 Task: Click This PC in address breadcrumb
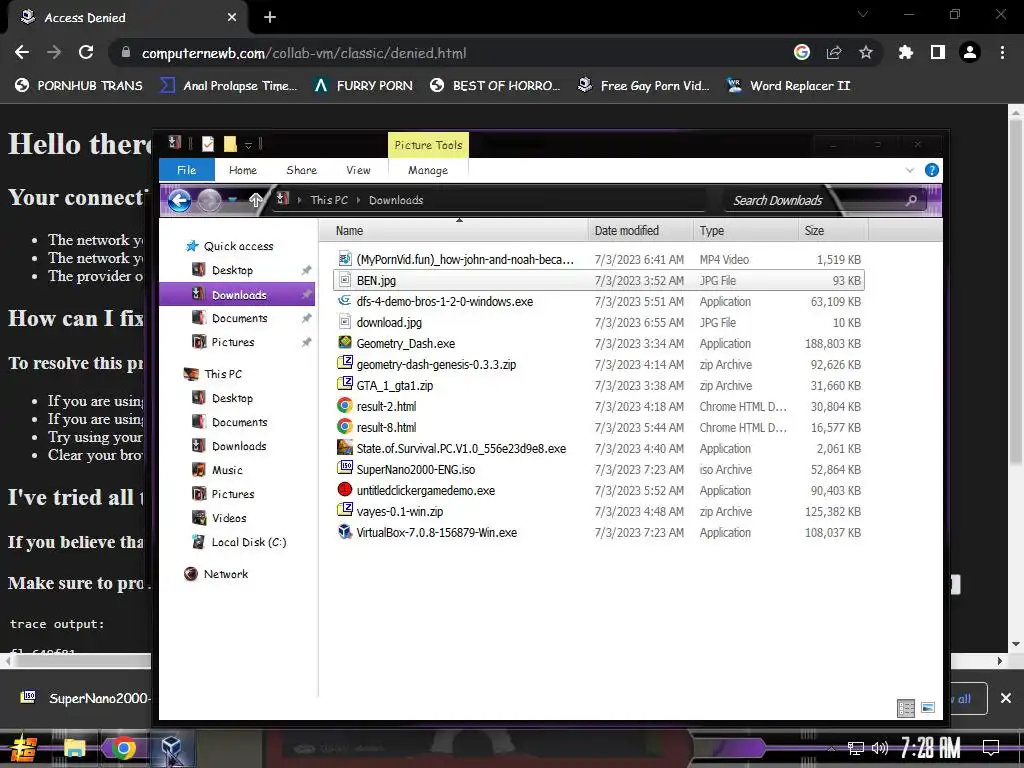(329, 200)
